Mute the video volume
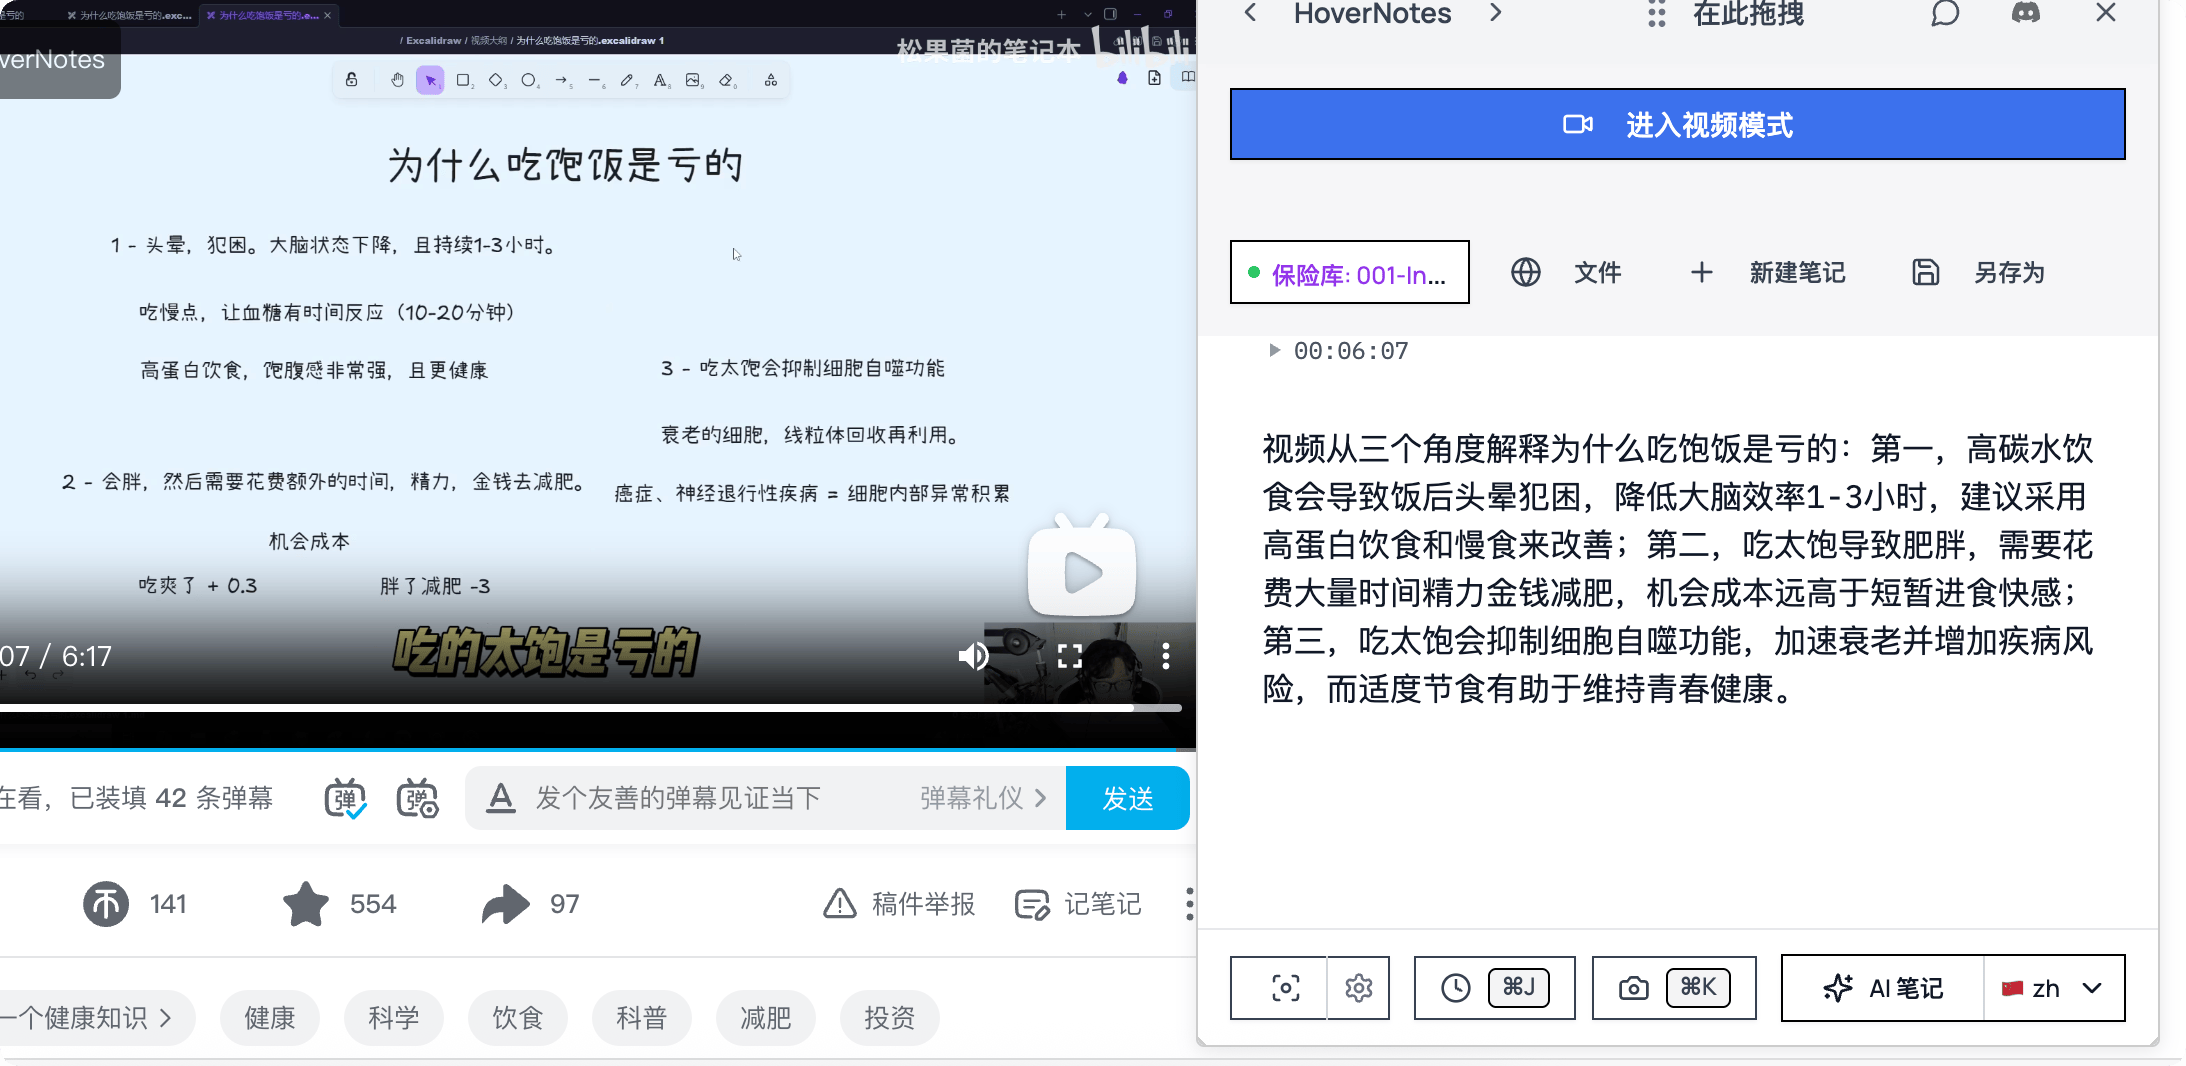The image size is (2186, 1066). [x=972, y=656]
